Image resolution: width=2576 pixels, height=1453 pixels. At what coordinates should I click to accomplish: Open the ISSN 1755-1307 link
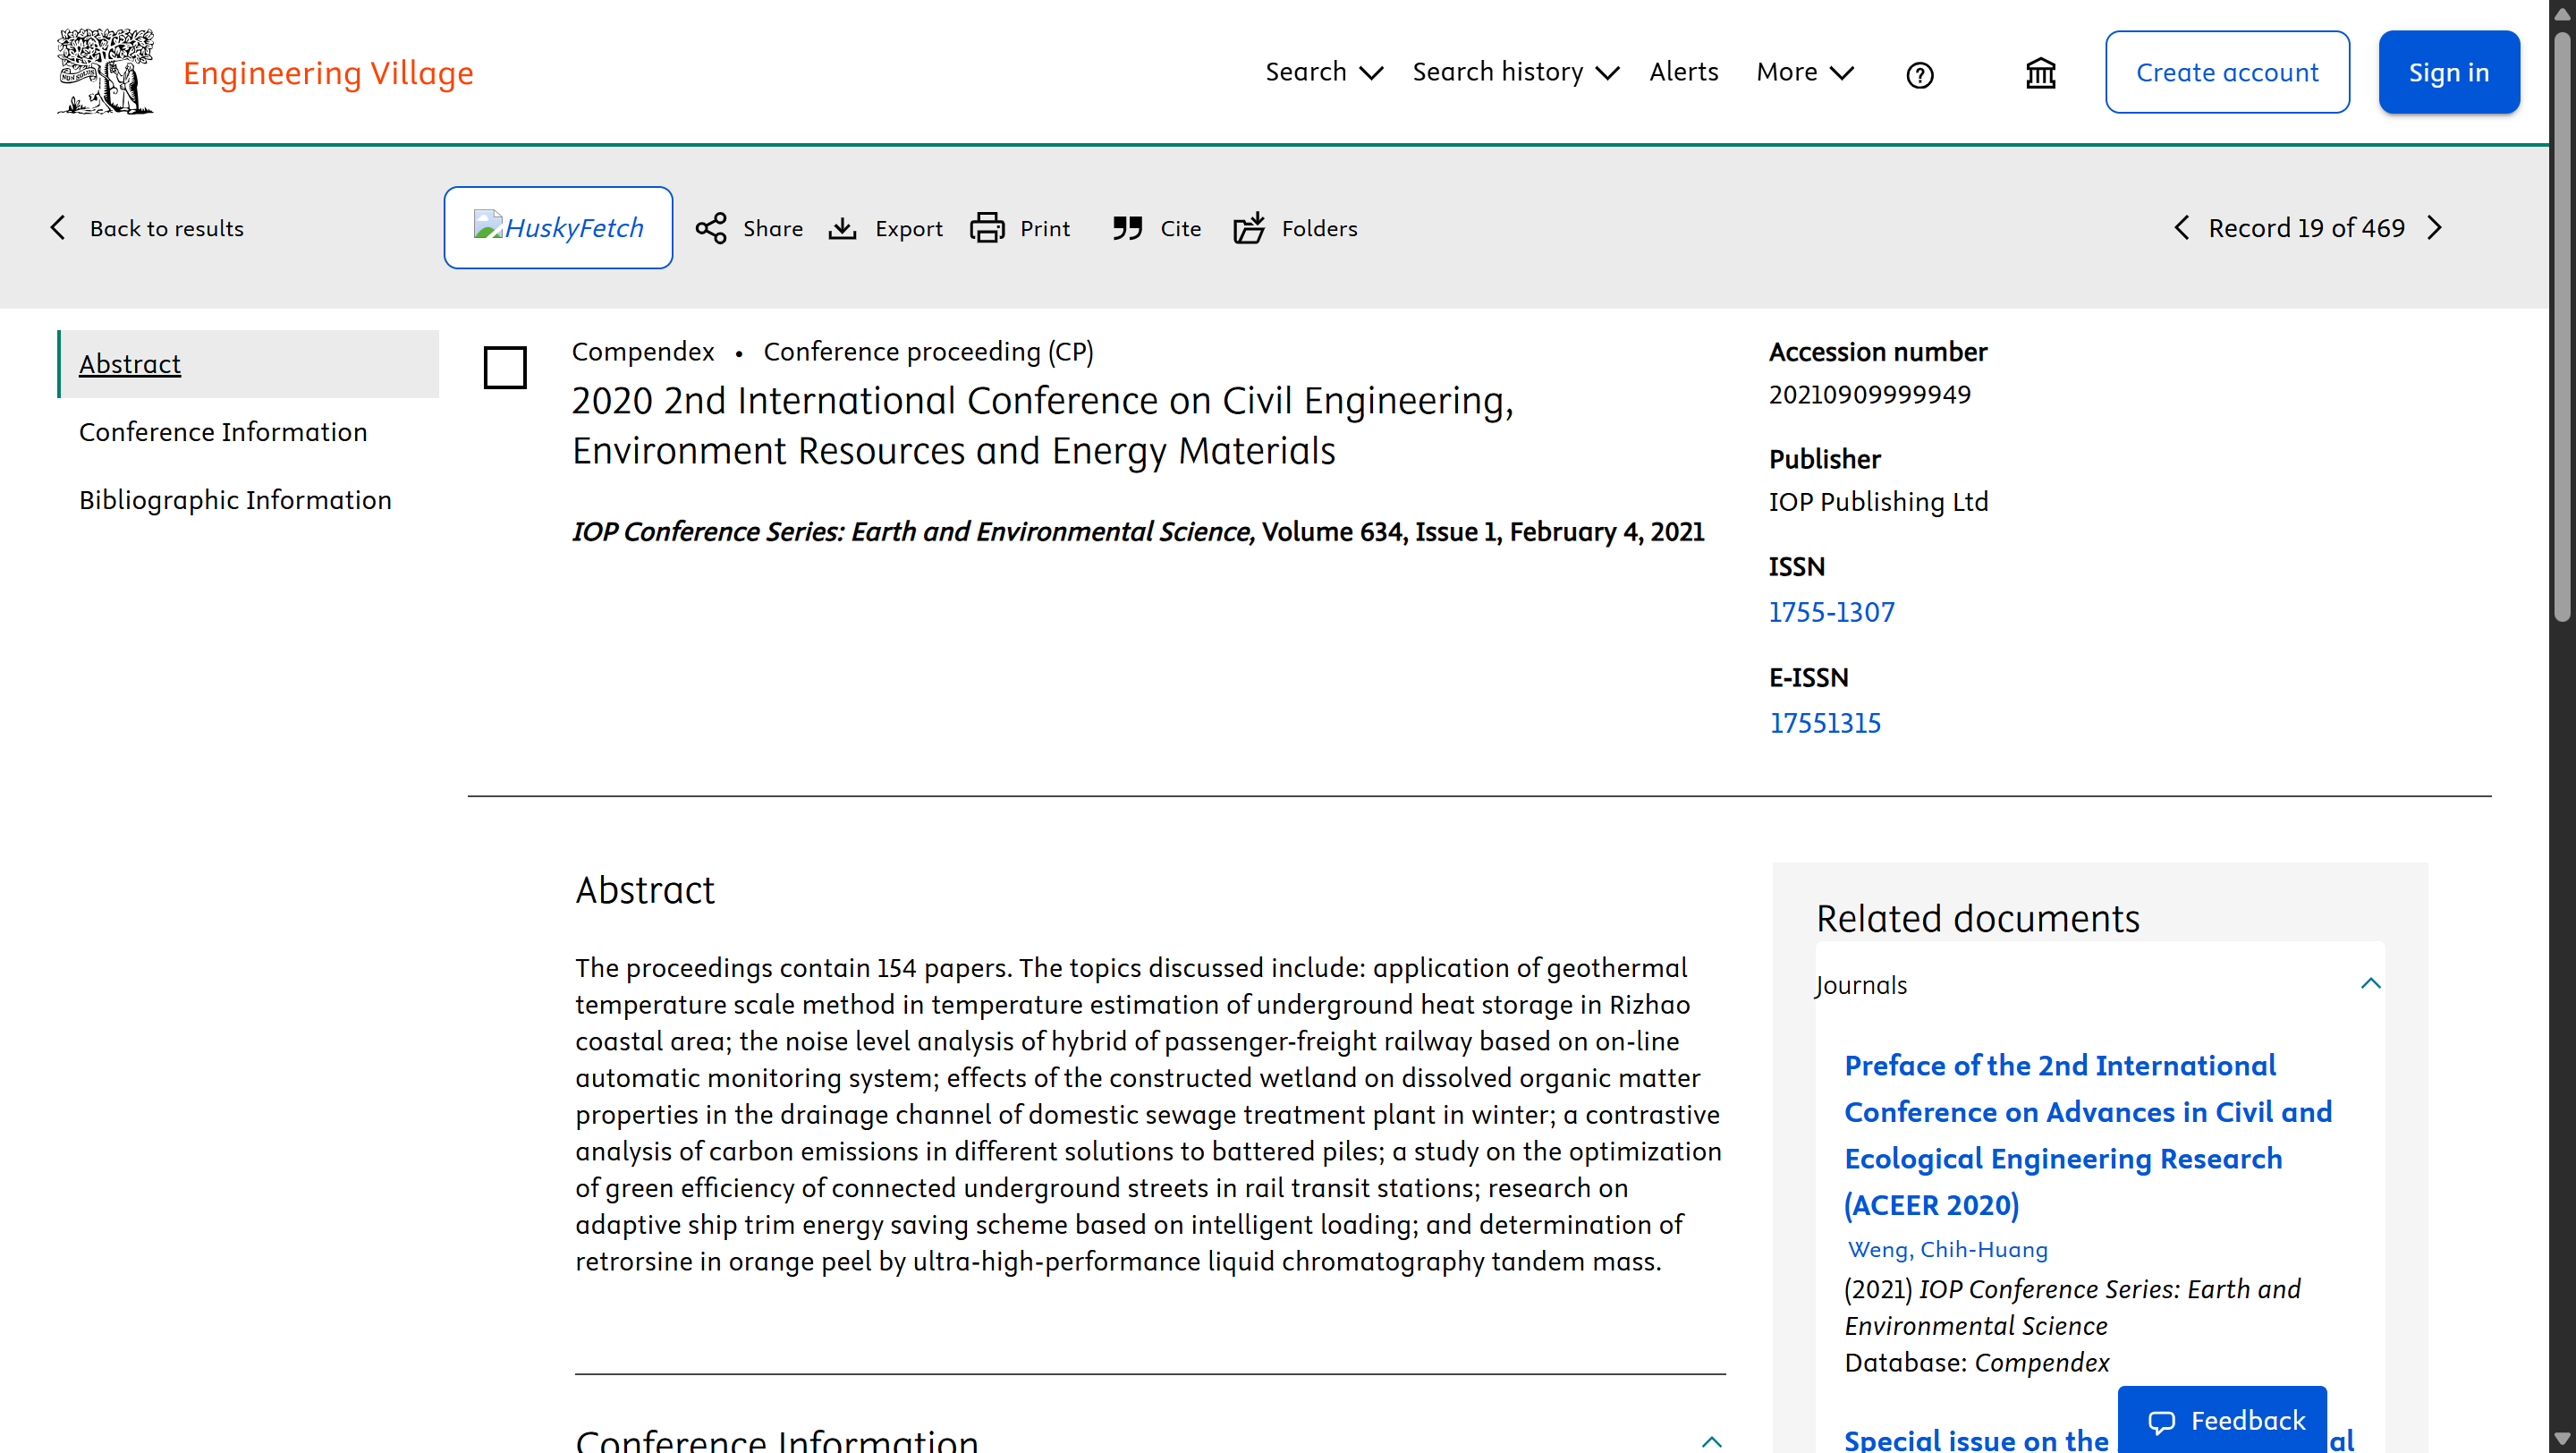click(1831, 612)
